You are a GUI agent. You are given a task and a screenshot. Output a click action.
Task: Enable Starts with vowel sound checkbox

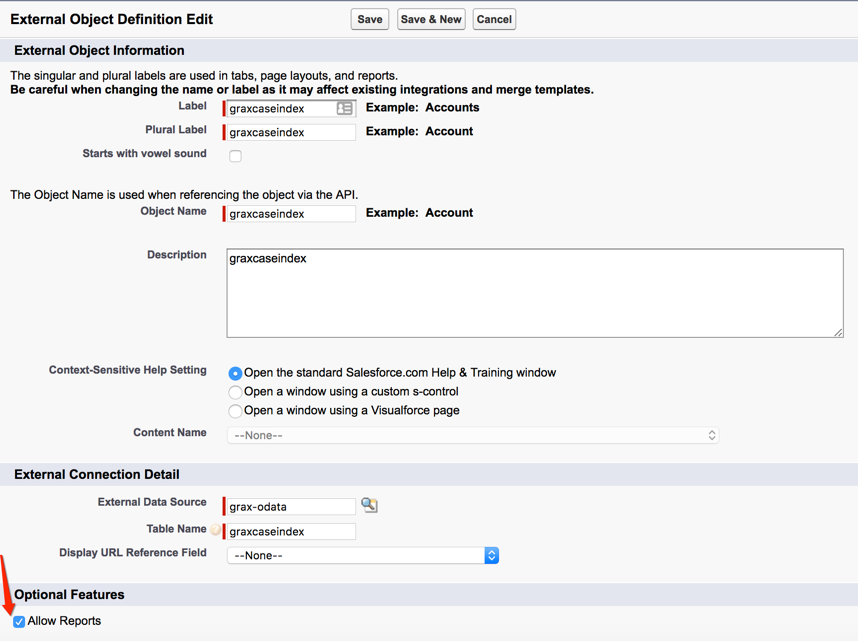[x=235, y=156]
